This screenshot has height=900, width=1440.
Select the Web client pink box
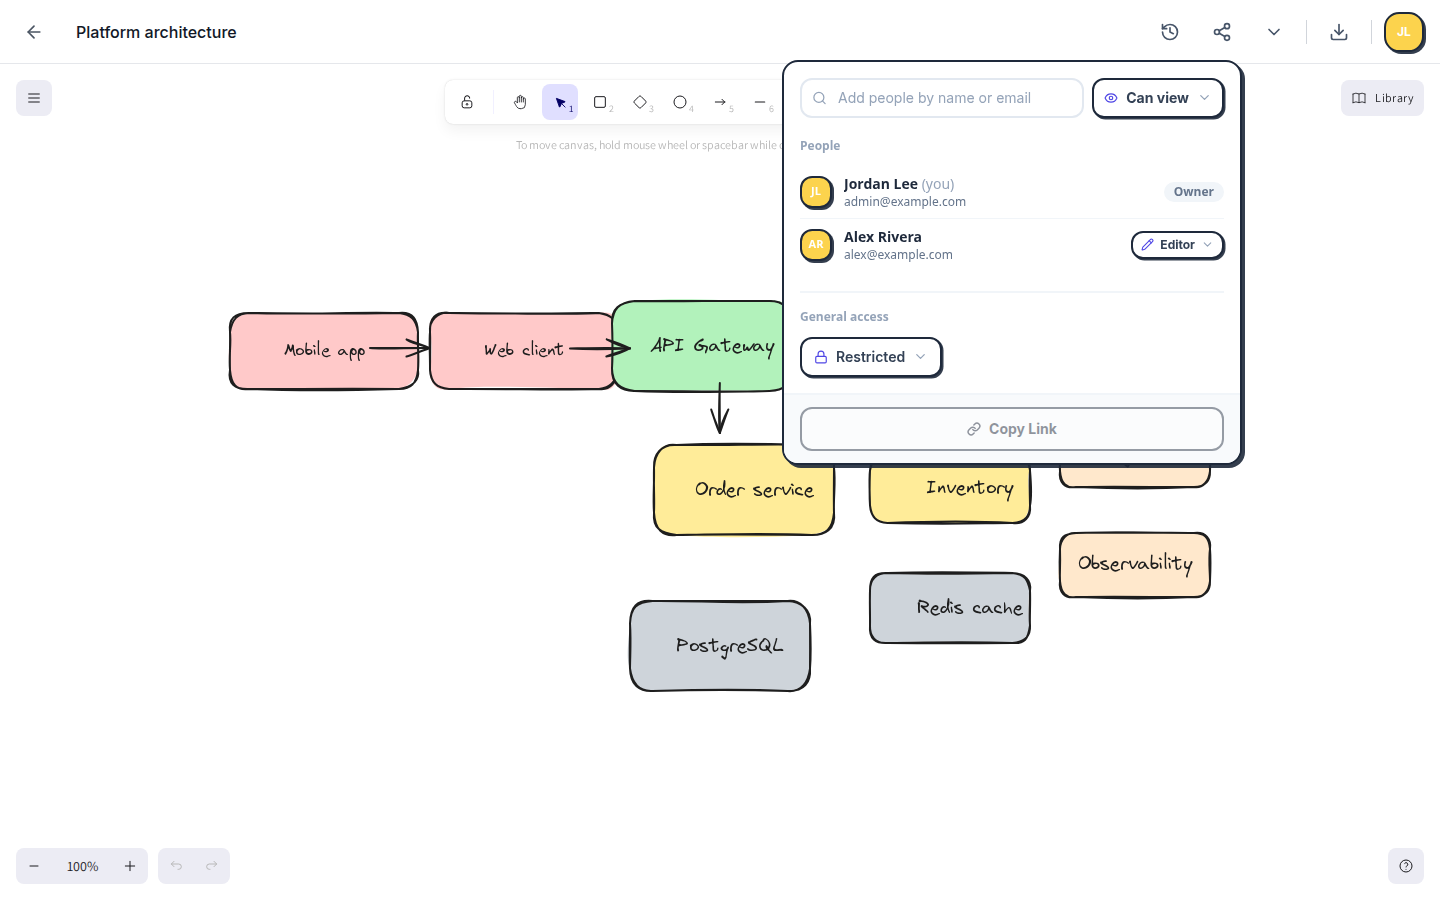(x=521, y=351)
